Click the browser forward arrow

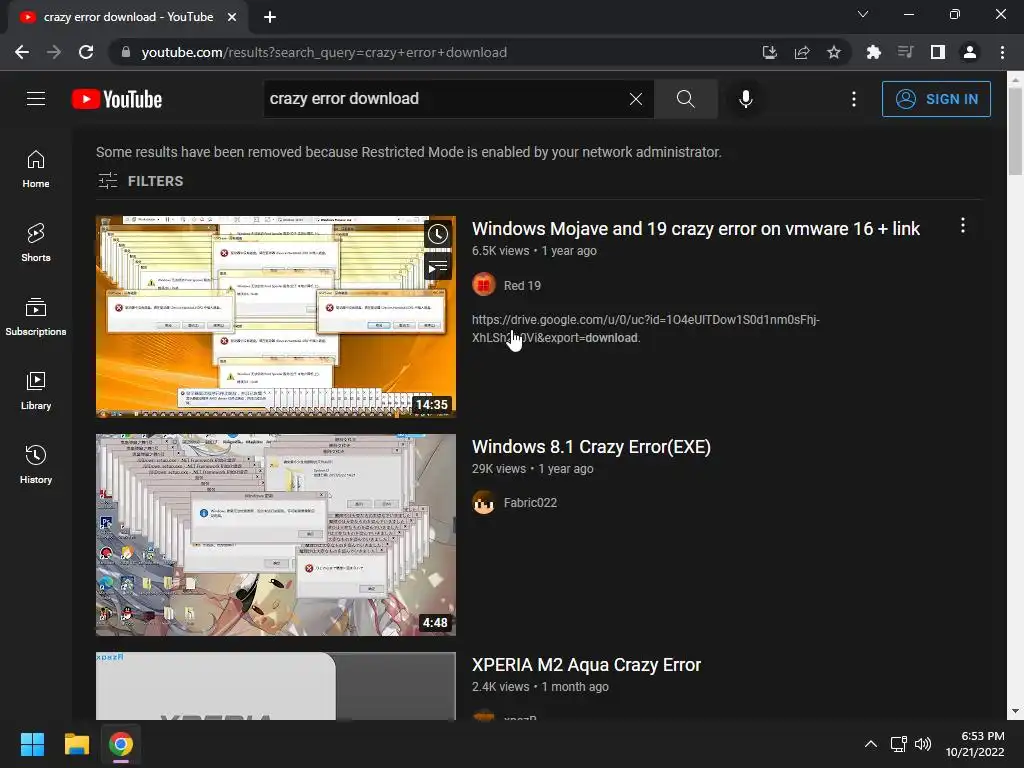(54, 52)
